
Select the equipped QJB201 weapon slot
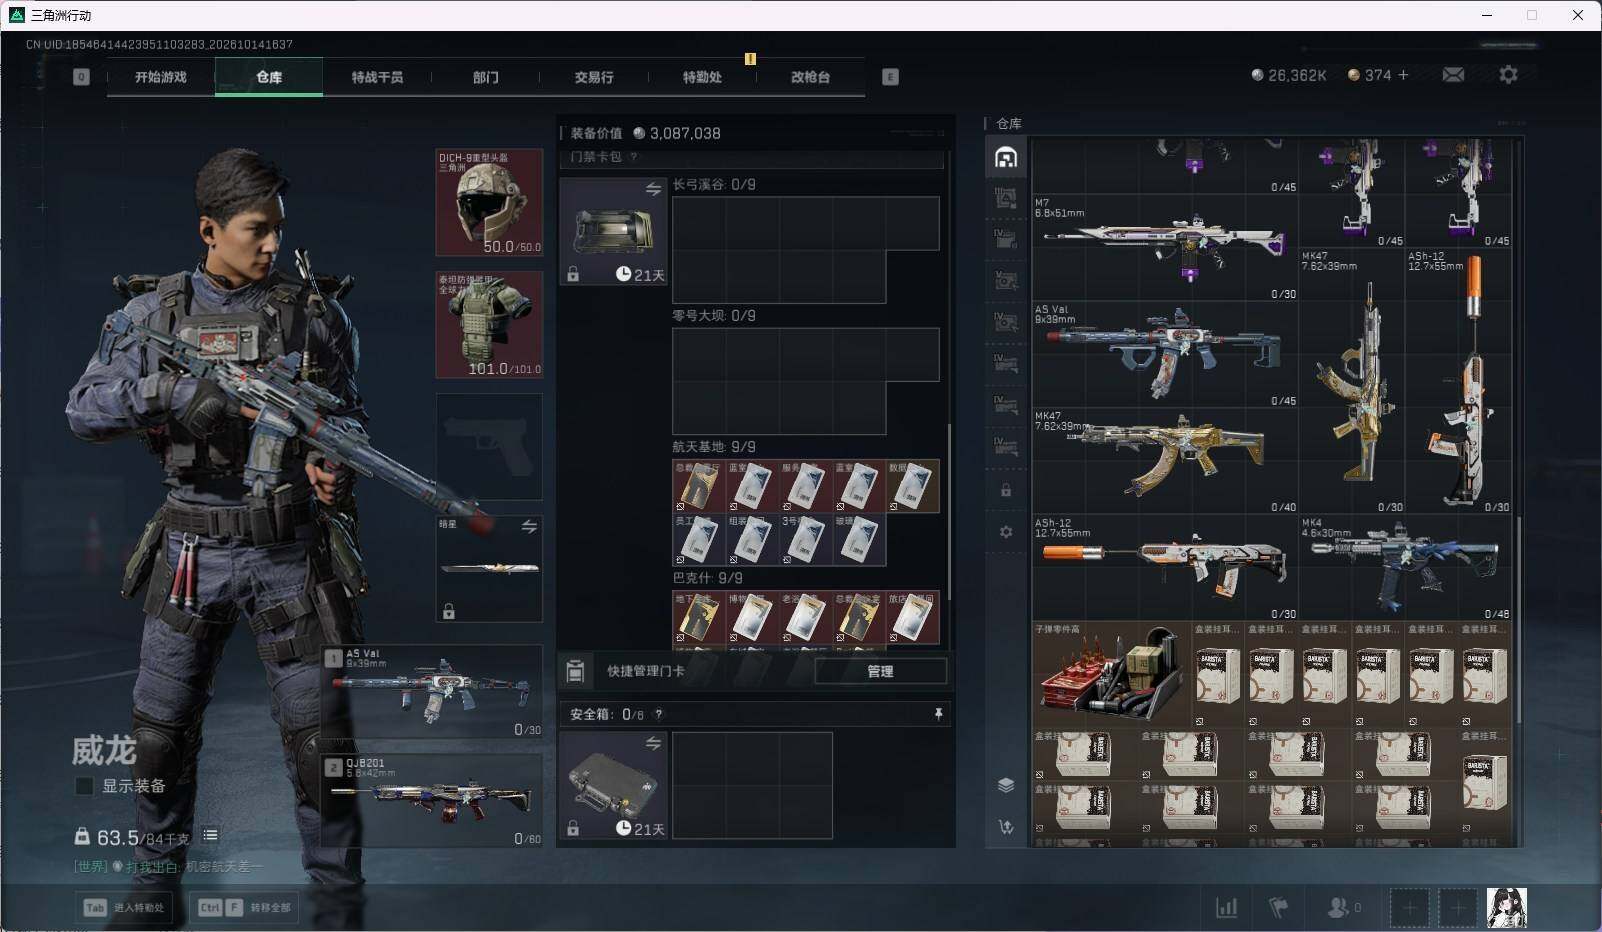coord(432,800)
